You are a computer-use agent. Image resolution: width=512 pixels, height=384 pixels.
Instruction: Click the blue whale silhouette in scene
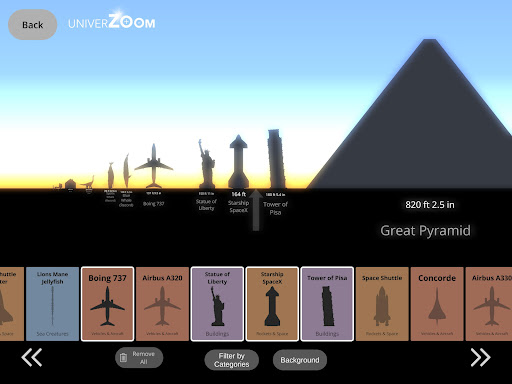point(126,171)
